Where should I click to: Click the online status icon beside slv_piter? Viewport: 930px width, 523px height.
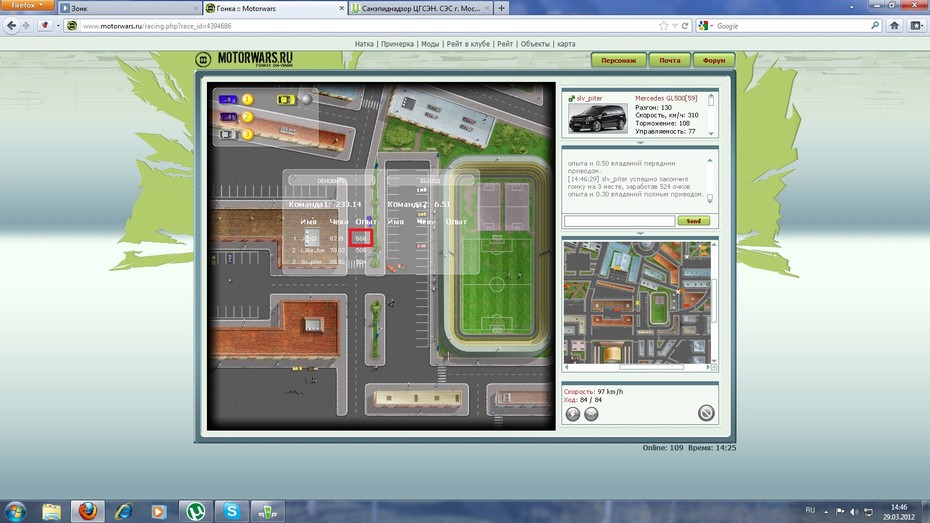tap(571, 98)
